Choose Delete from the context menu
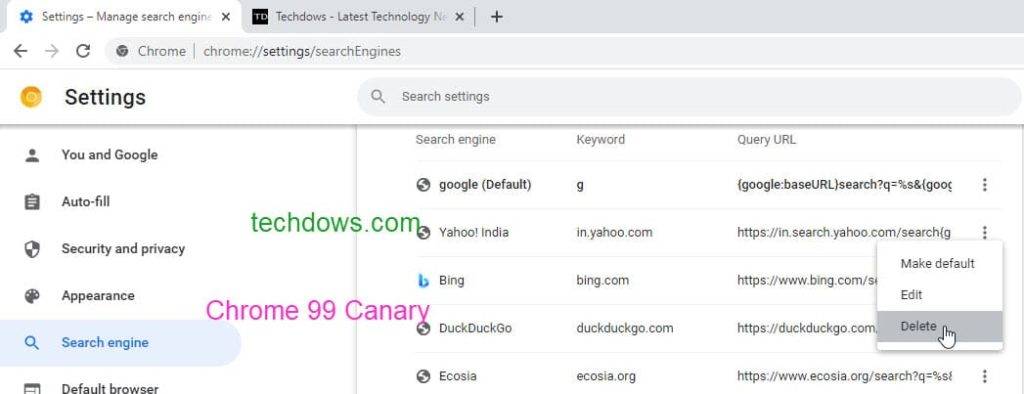Screen dimensions: 1024x394 [x=940, y=326]
